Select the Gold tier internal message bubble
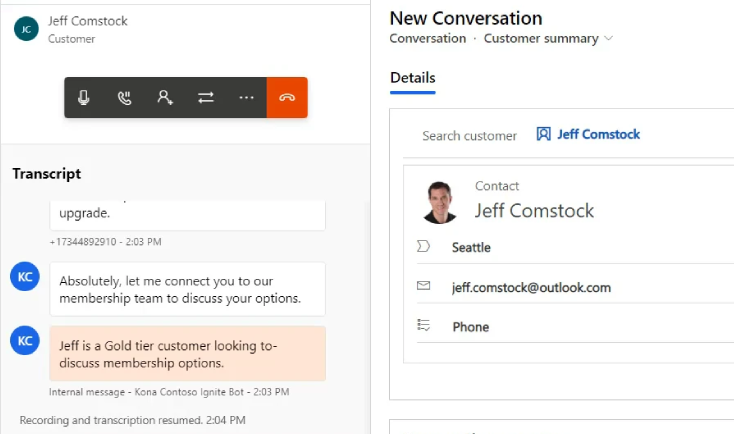Viewport: 734px width, 434px height. pyautogui.click(x=187, y=353)
